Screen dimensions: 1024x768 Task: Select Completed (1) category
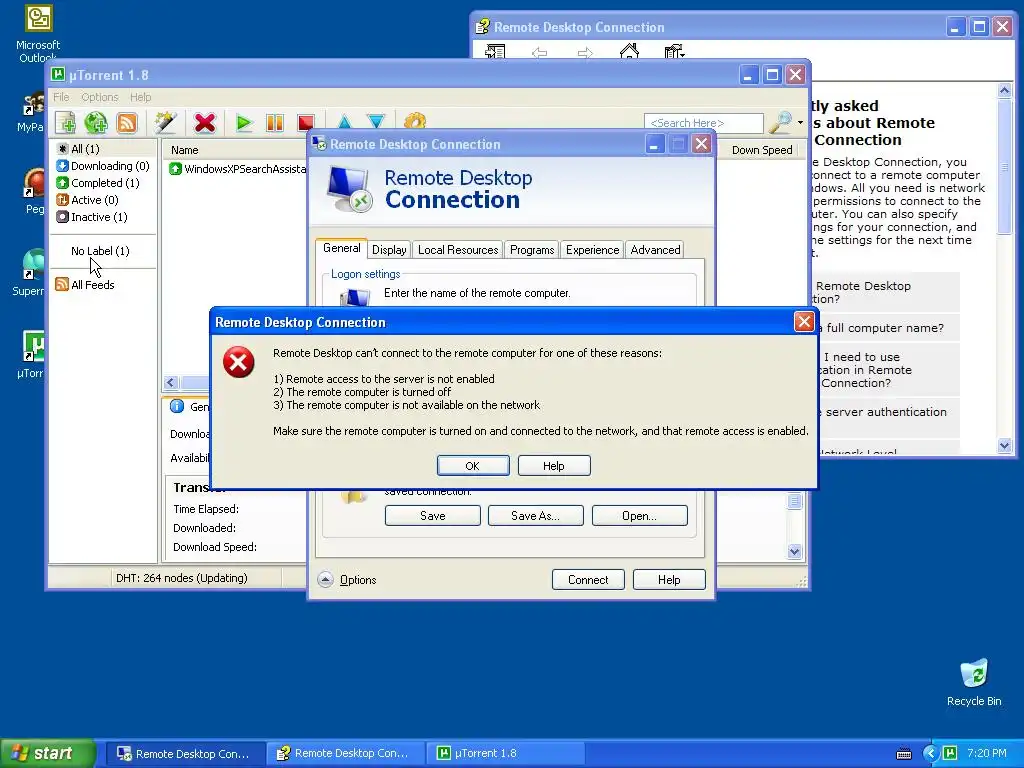coord(98,183)
